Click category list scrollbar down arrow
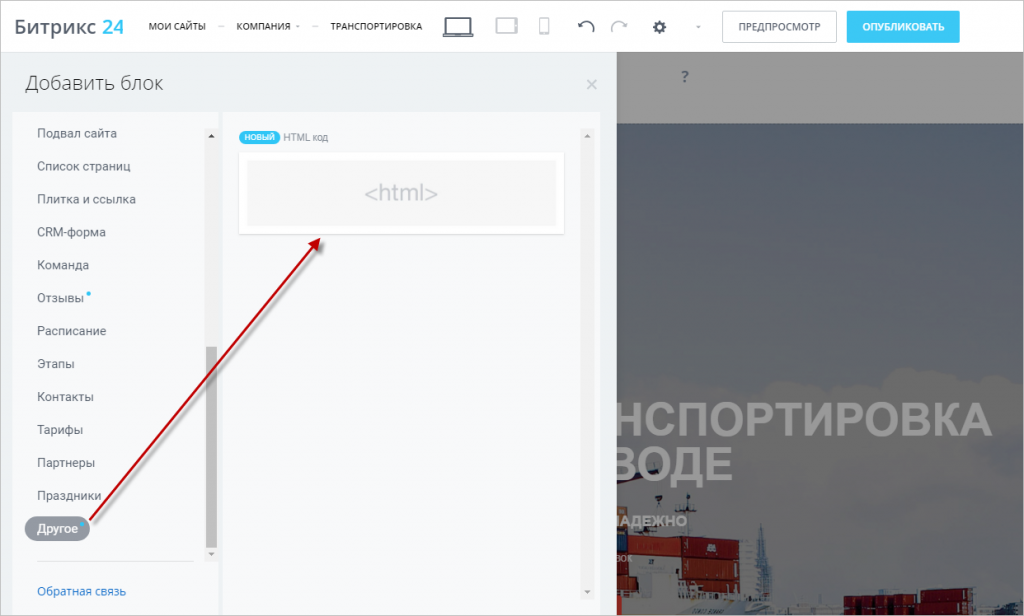 point(211,554)
